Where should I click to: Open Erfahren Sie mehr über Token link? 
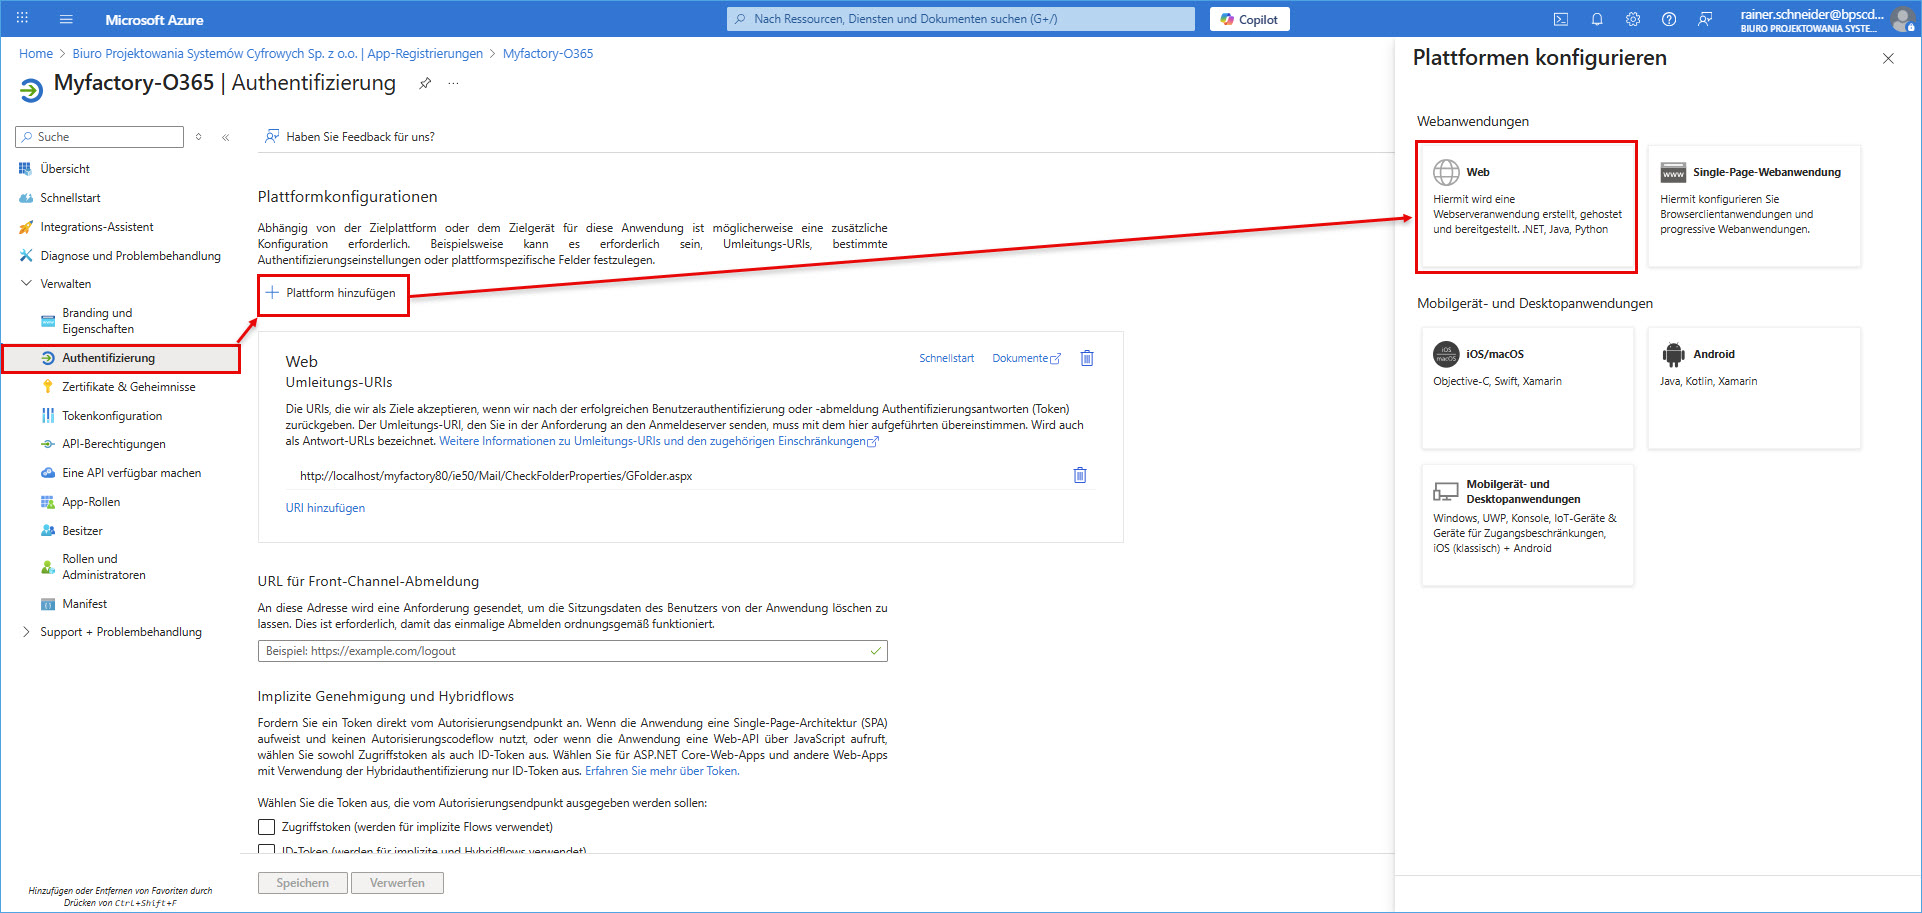click(x=662, y=771)
